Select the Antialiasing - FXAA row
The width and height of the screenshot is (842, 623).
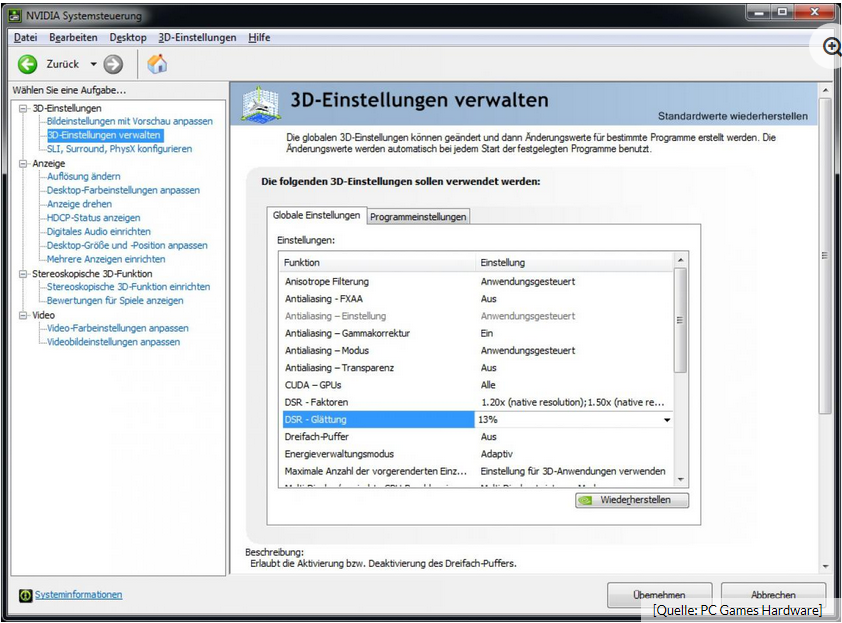point(477,299)
